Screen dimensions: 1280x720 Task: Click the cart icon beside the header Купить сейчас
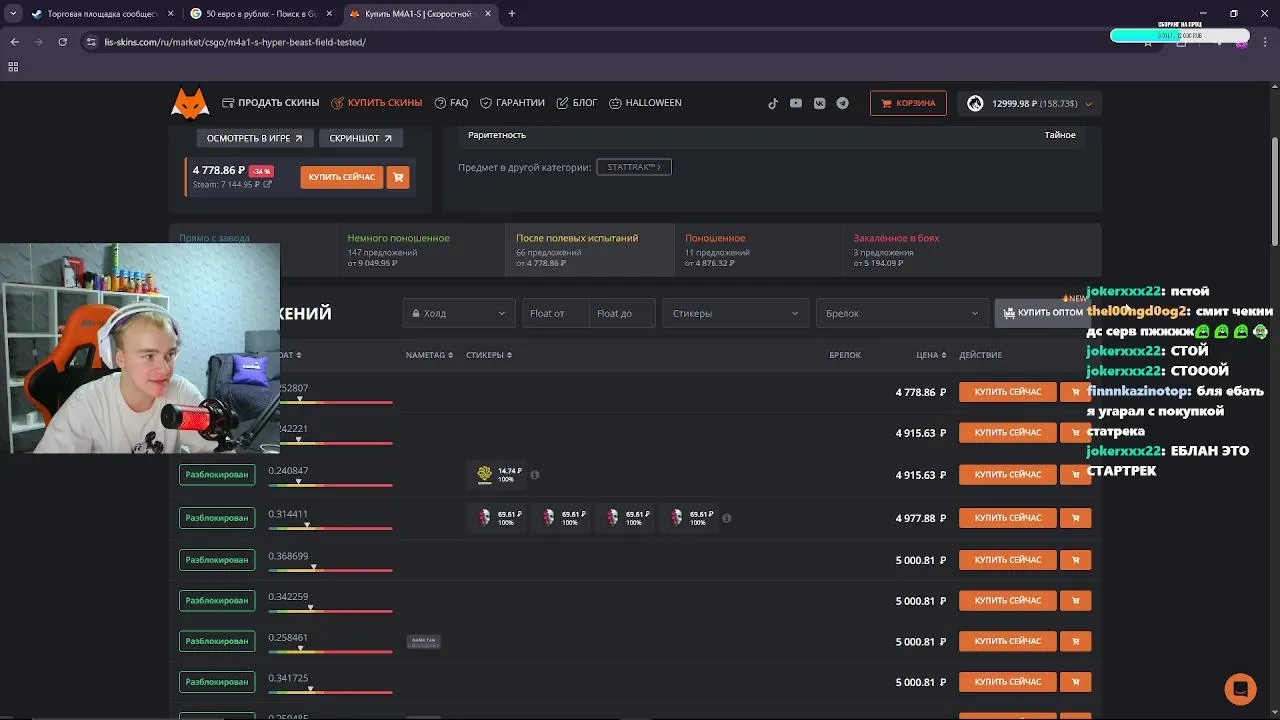398,177
